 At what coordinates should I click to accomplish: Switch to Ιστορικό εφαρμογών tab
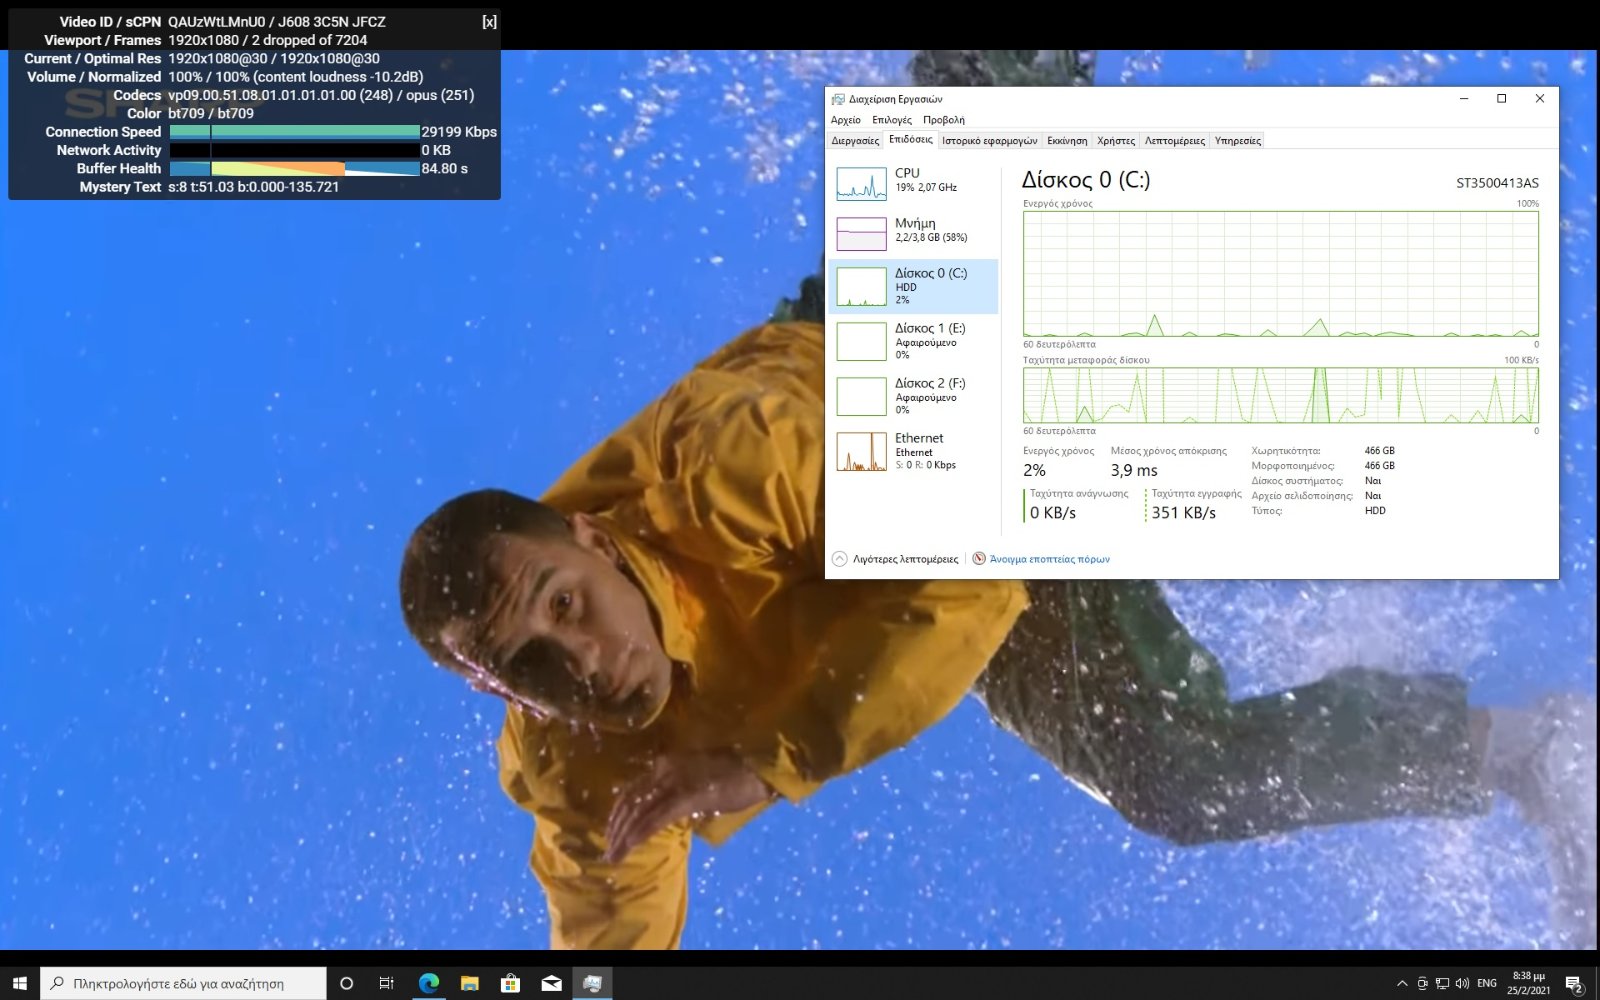tap(989, 141)
